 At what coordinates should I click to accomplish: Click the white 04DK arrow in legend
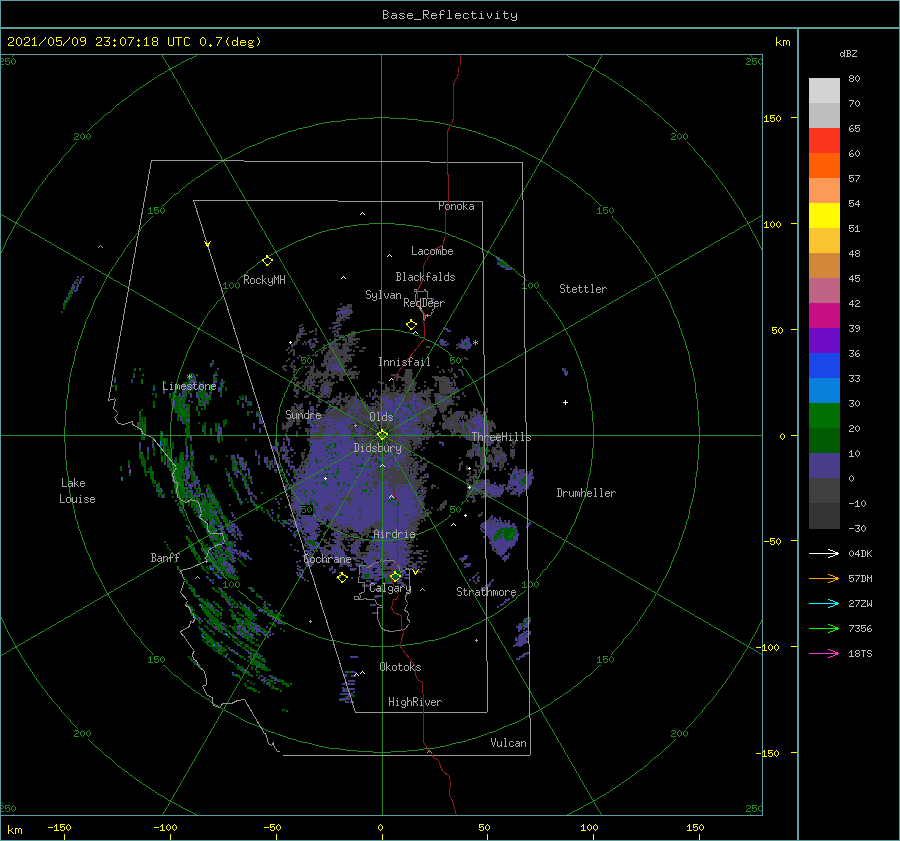click(824, 553)
